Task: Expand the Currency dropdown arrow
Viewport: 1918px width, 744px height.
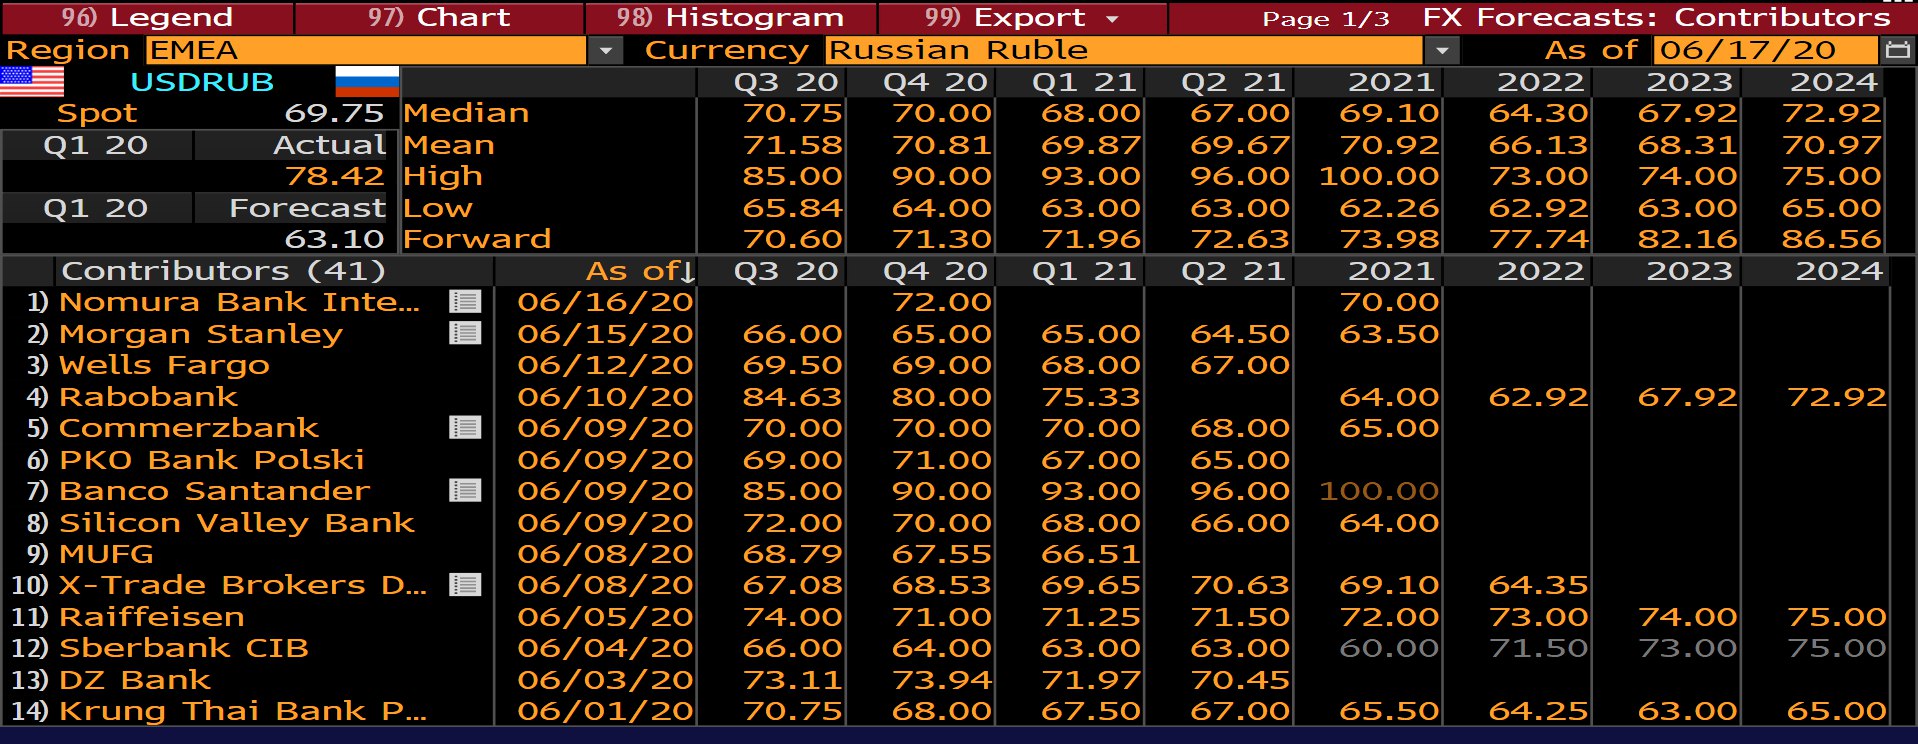Action: click(x=1441, y=50)
